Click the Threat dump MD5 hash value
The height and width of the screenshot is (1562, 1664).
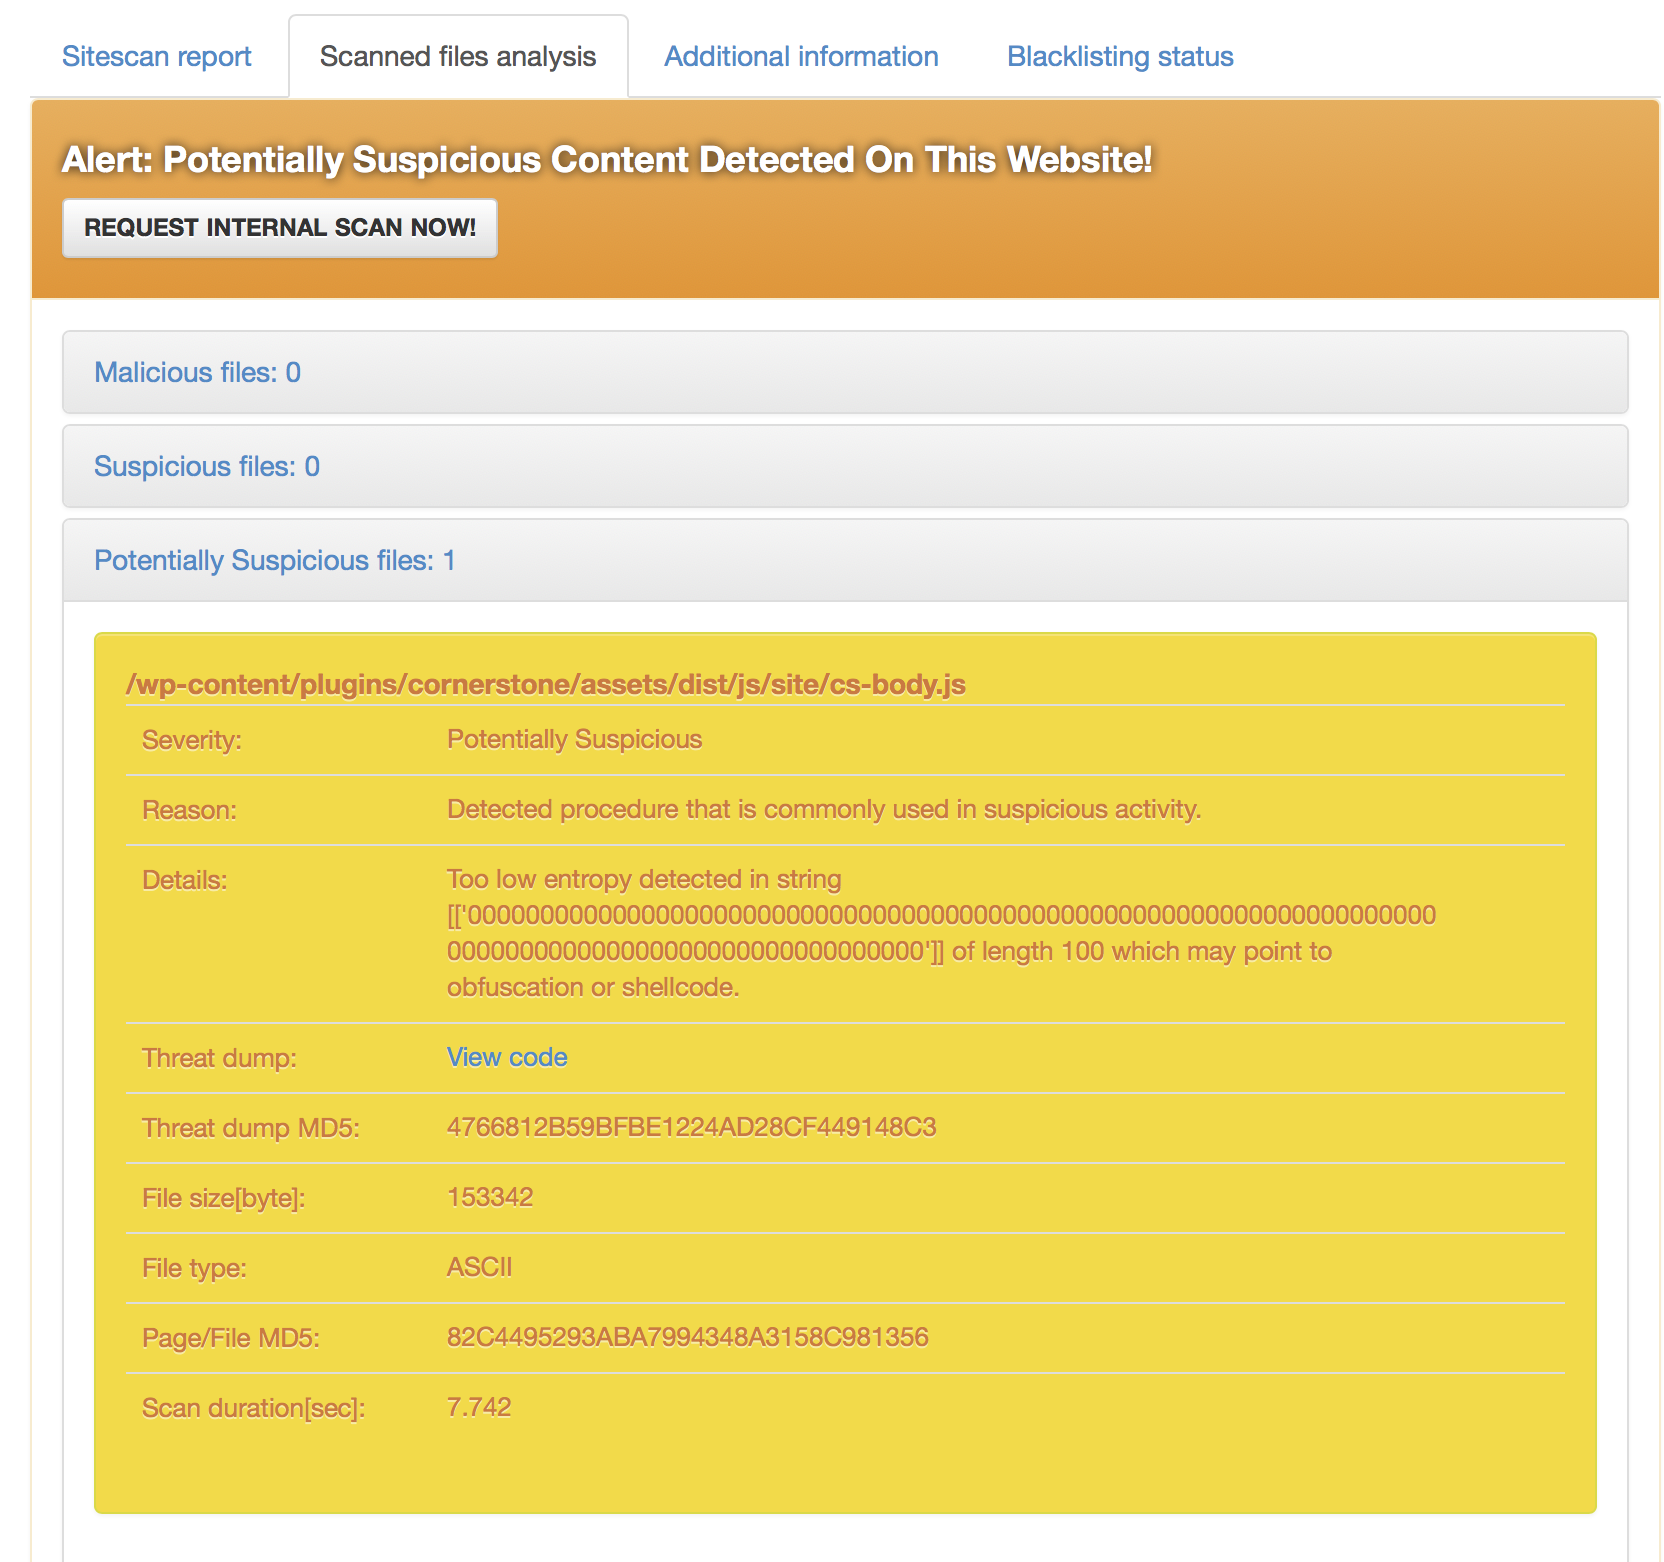[691, 1128]
